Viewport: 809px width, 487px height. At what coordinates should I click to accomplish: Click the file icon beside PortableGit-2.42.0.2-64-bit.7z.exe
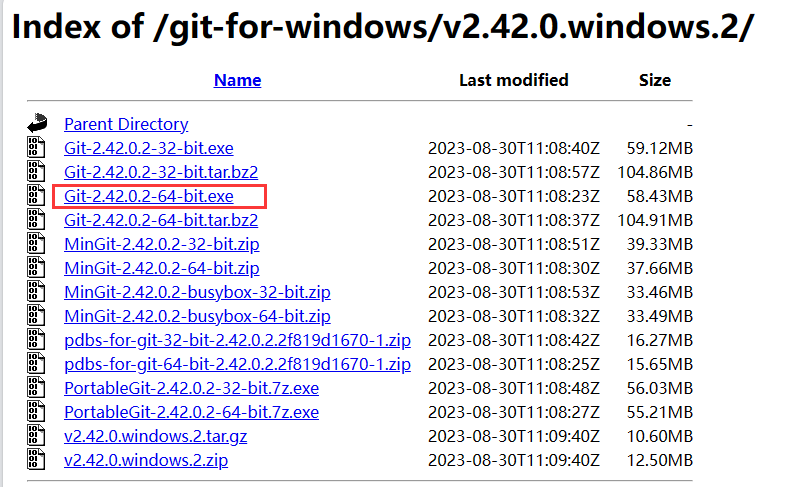tap(36, 412)
